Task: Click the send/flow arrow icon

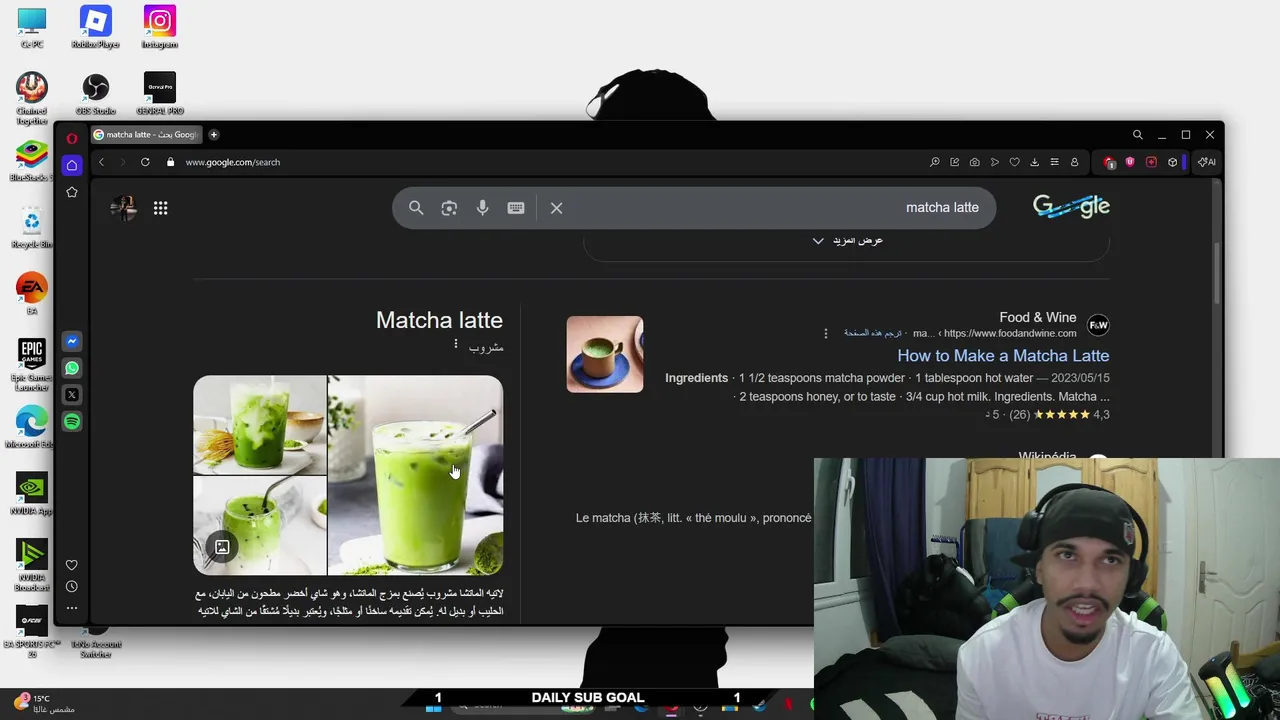Action: tap(994, 162)
